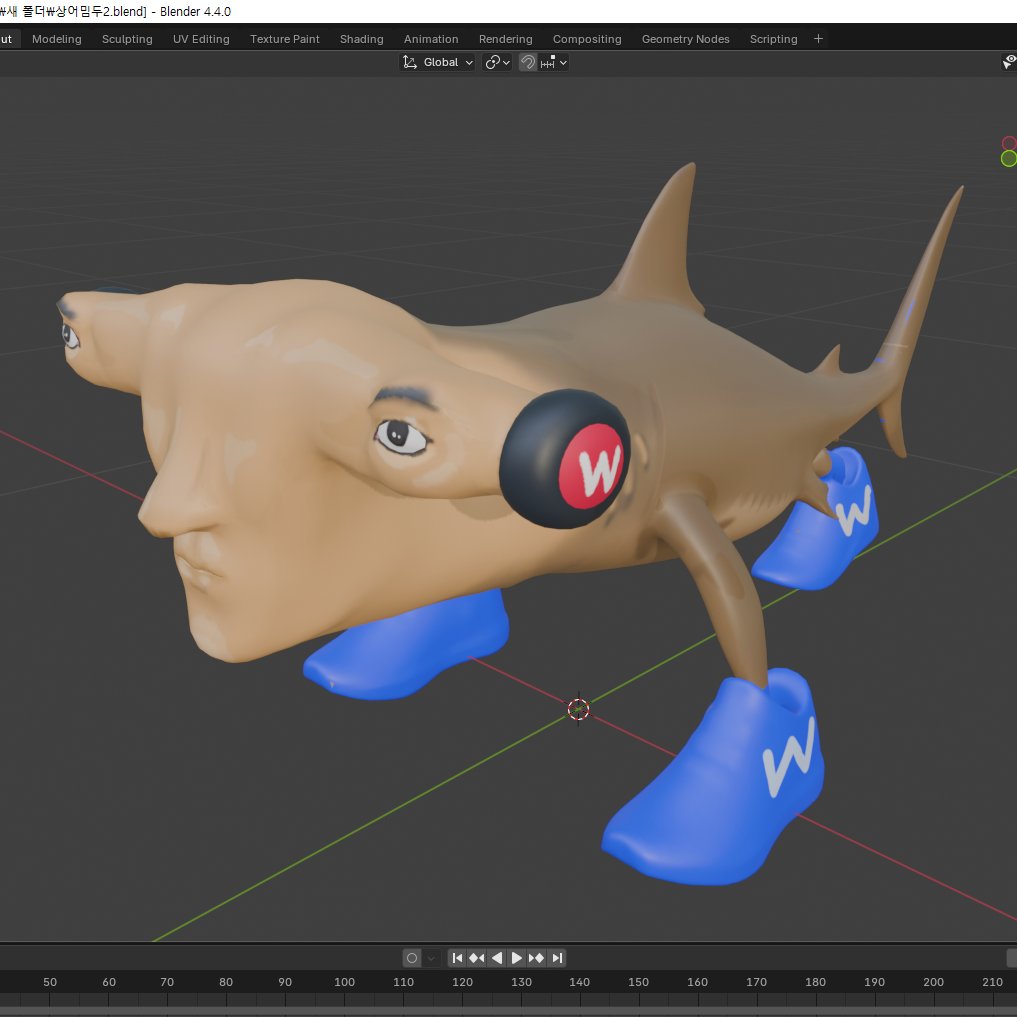
Task: Open the Global transform orientation dropdown
Action: 438,62
